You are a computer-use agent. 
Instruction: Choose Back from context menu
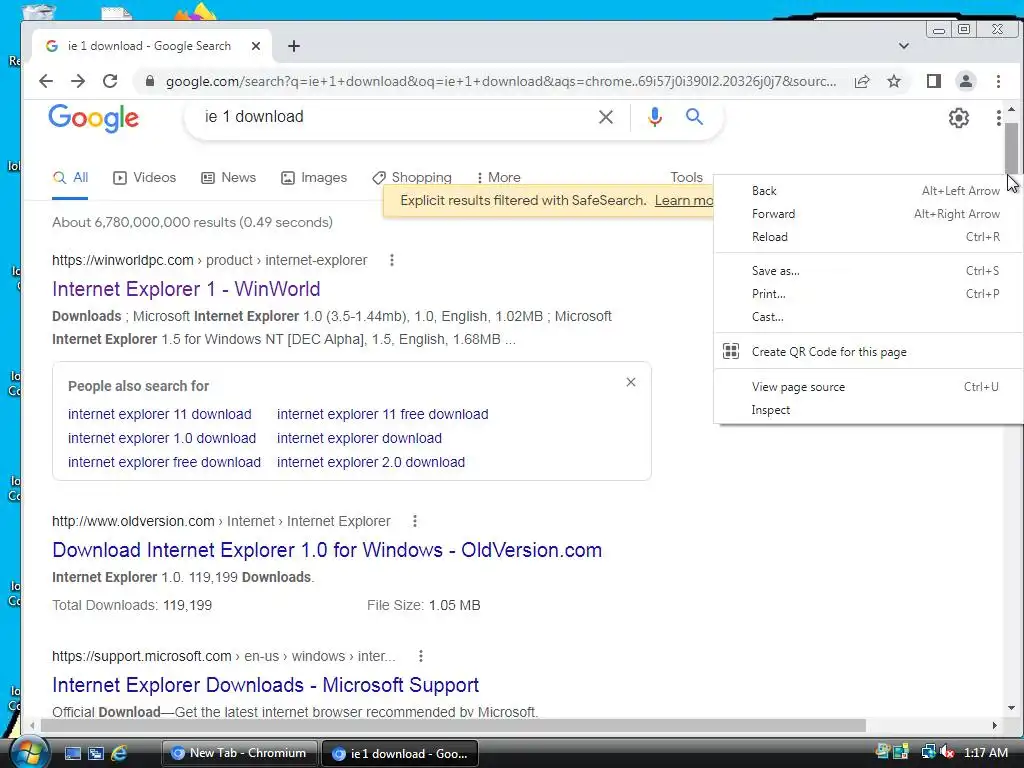pyautogui.click(x=869, y=191)
